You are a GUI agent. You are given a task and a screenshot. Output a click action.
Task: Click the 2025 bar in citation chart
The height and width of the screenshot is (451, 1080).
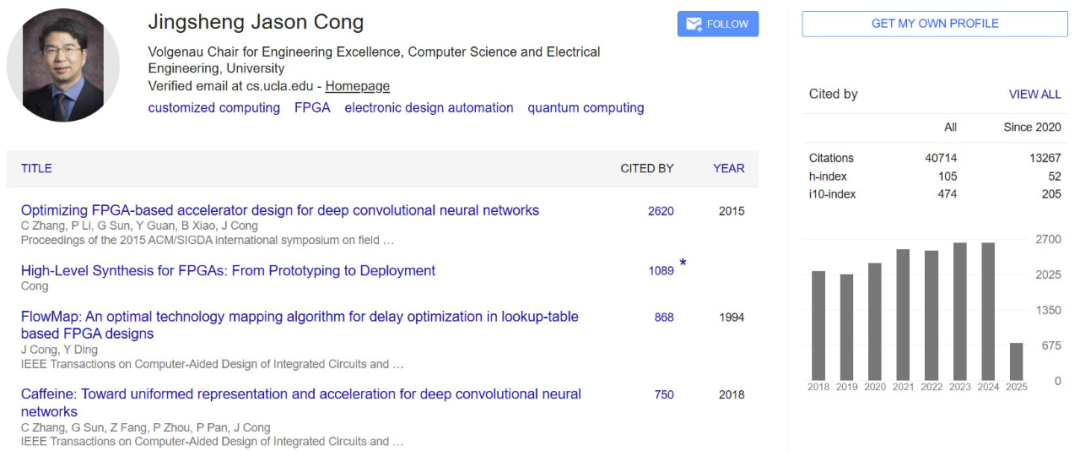1016,361
